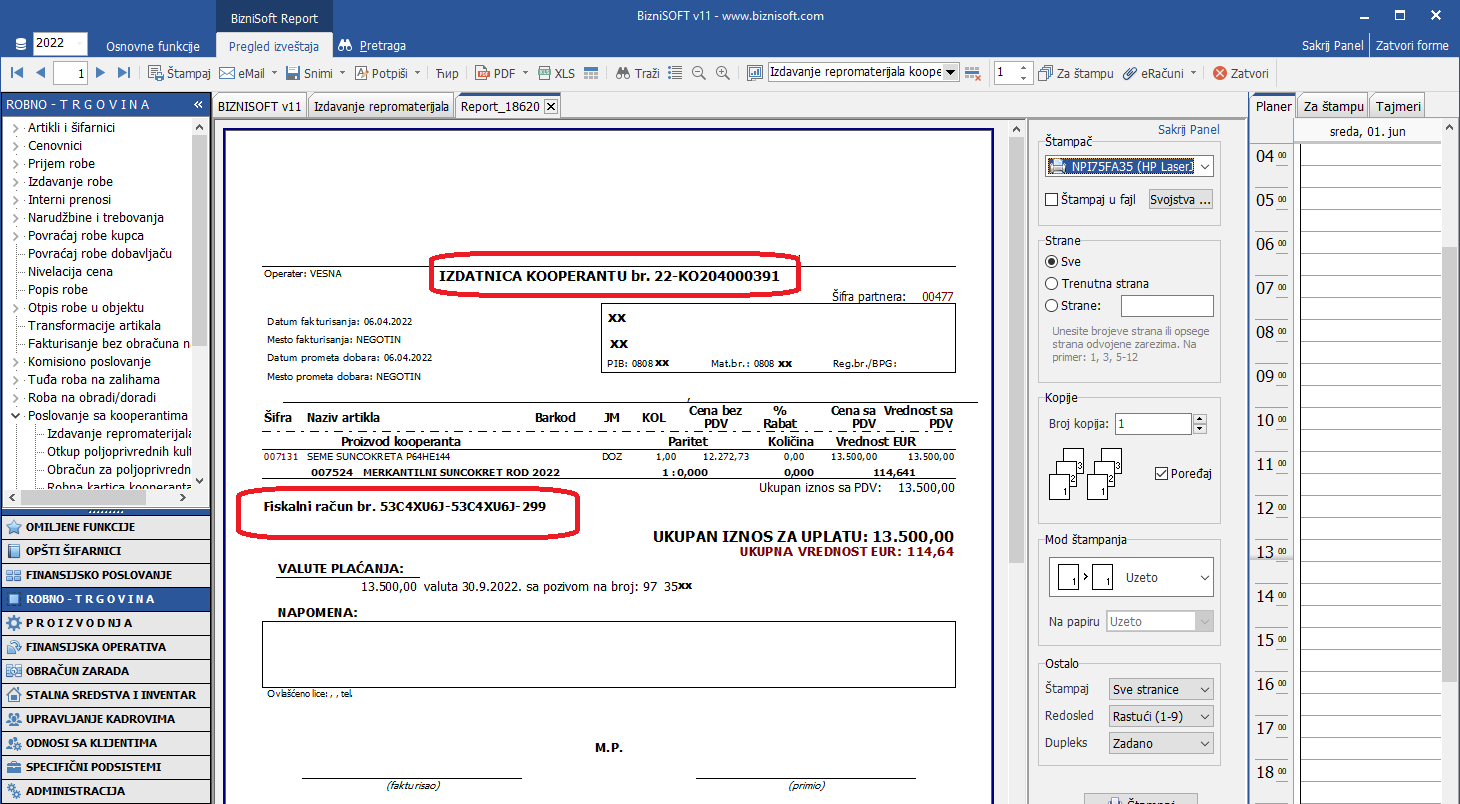
Task: Click the Svojstva printer properties button
Action: [1180, 200]
